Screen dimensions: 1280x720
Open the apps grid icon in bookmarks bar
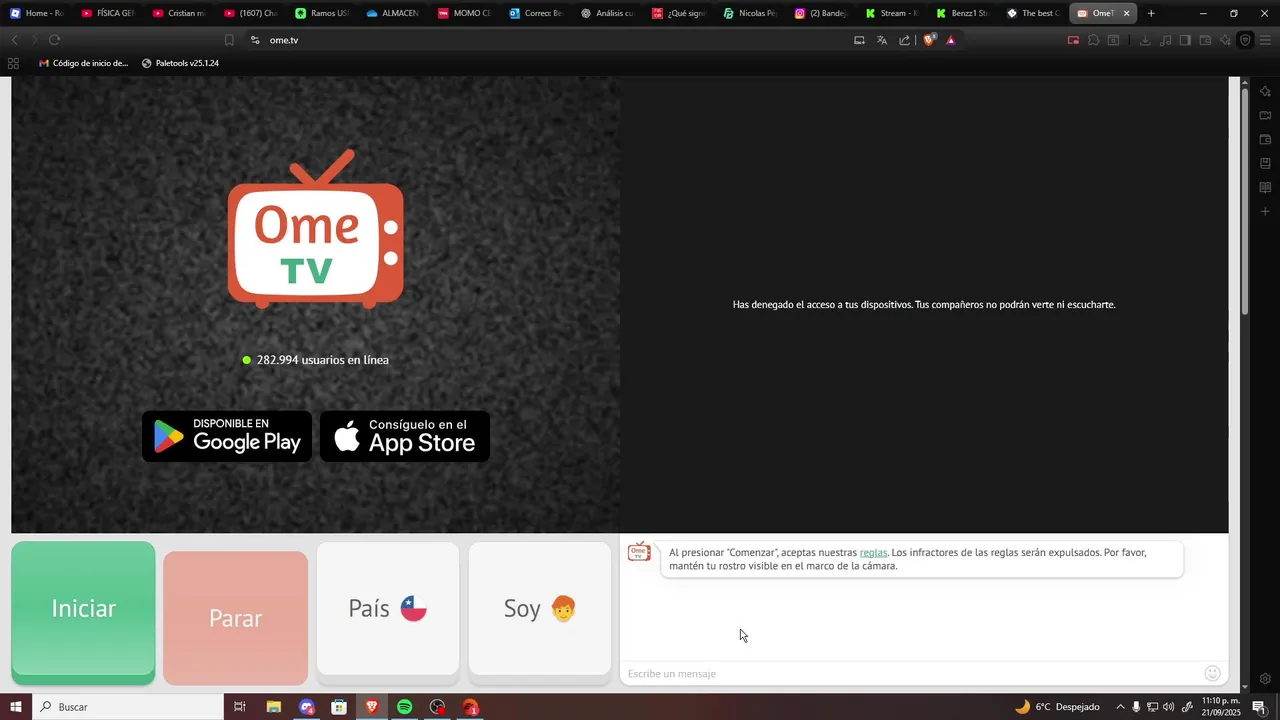13,63
